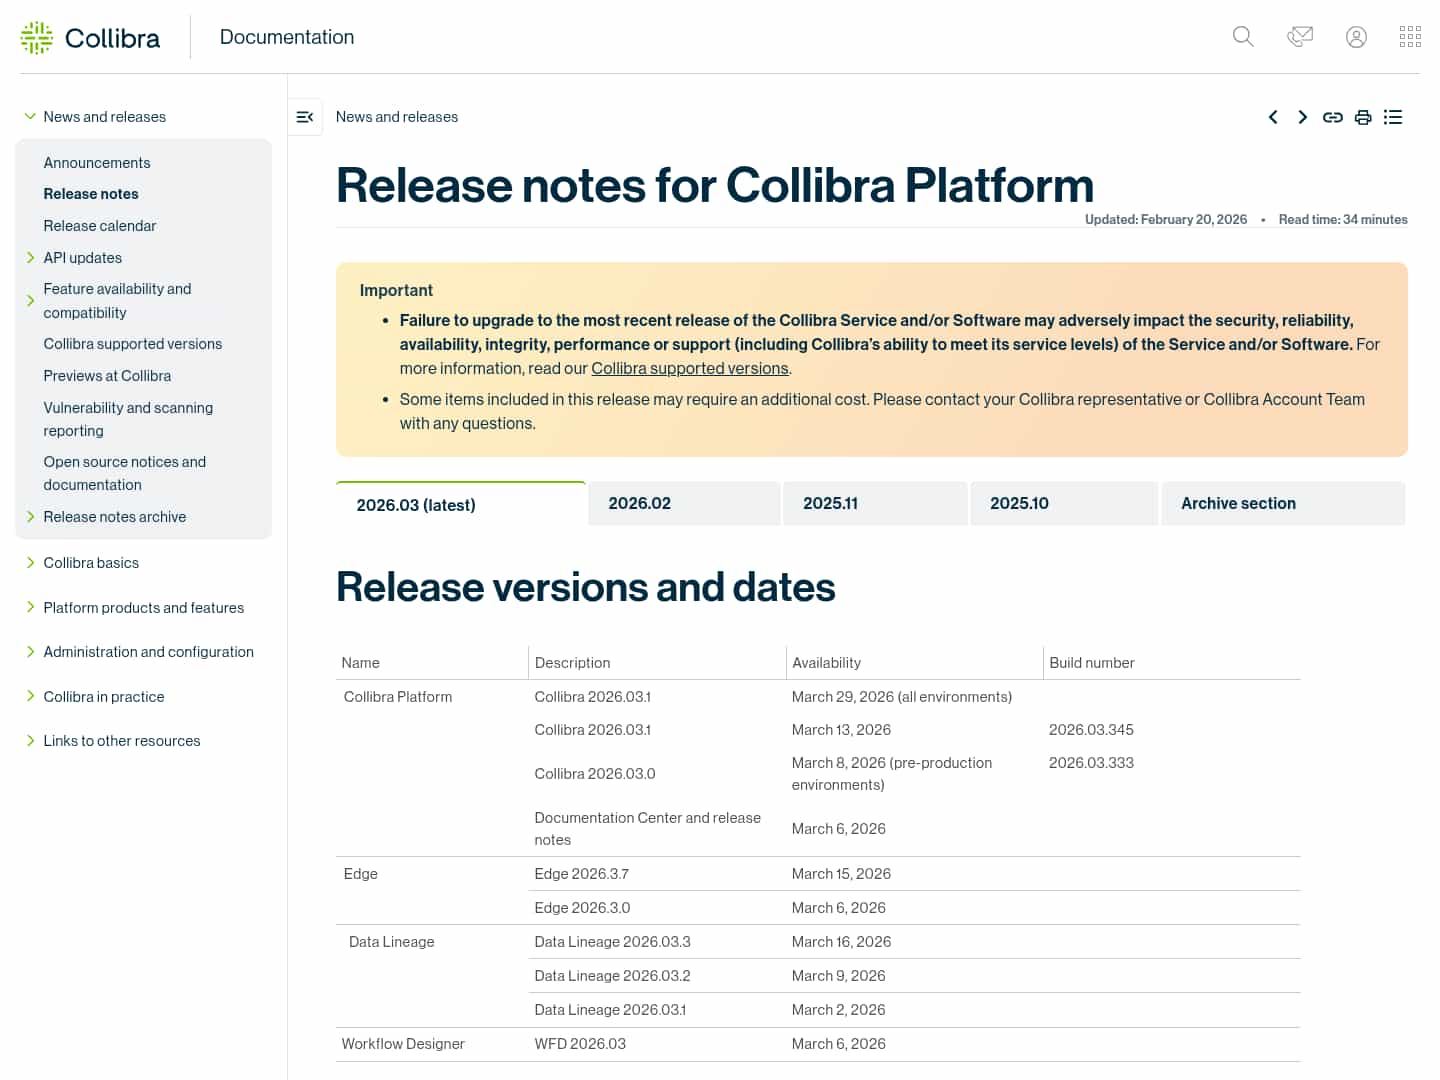Expand API updates in sidebar

30,258
